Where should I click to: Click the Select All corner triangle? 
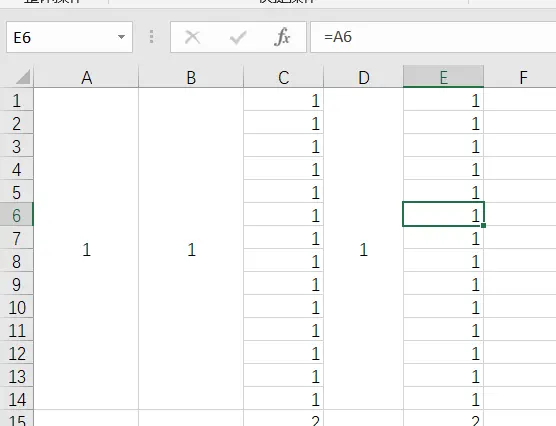click(23, 77)
